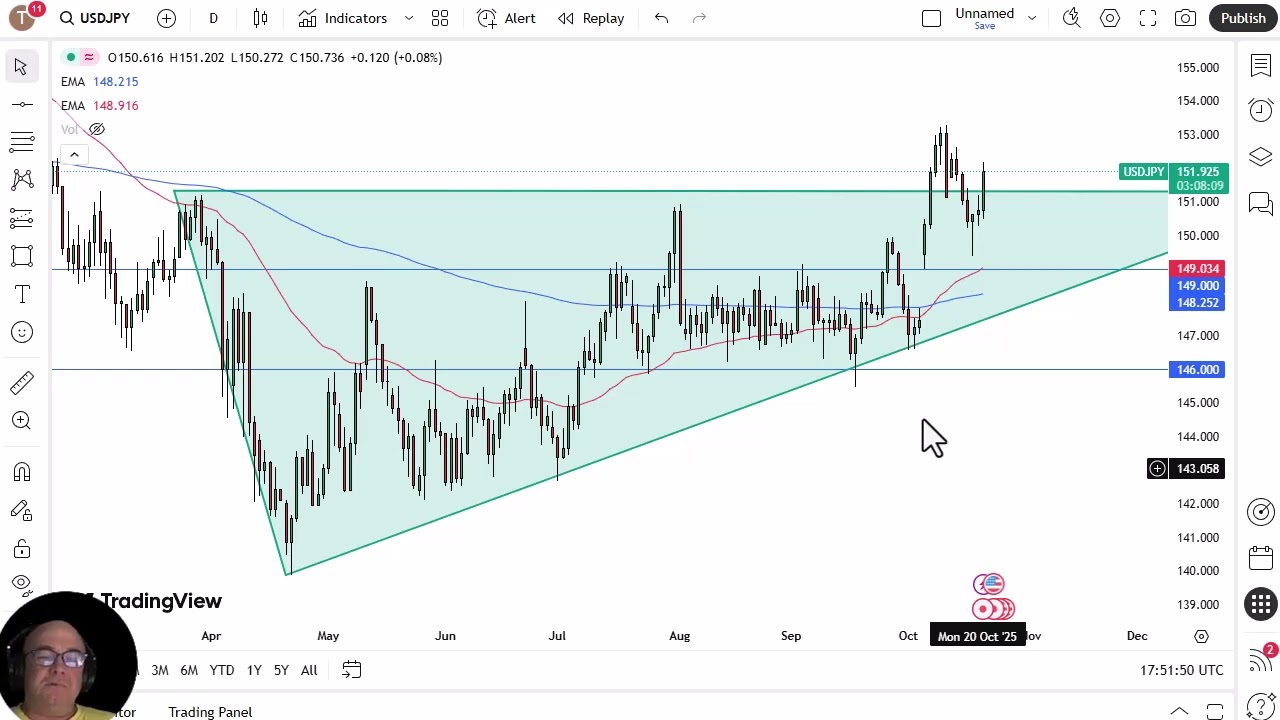This screenshot has width=1280, height=720.
Task: Collapse the indicator legend chevron
Action: click(x=74, y=154)
